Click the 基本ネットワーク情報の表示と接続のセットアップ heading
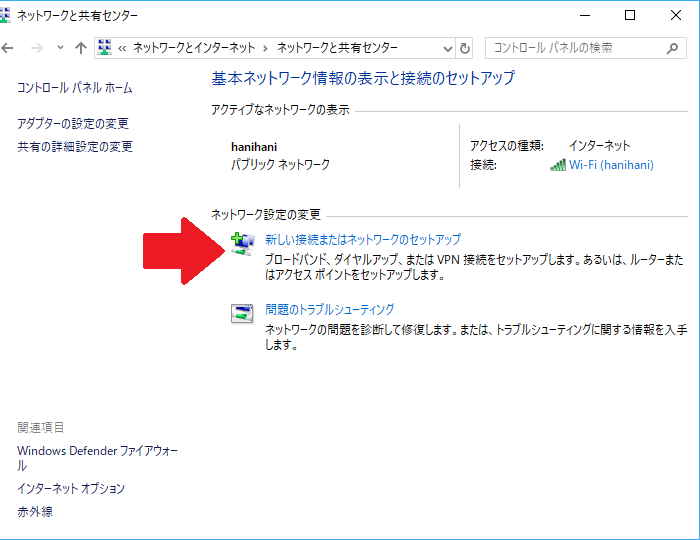Viewport: 700px width, 540px height. pos(363,78)
